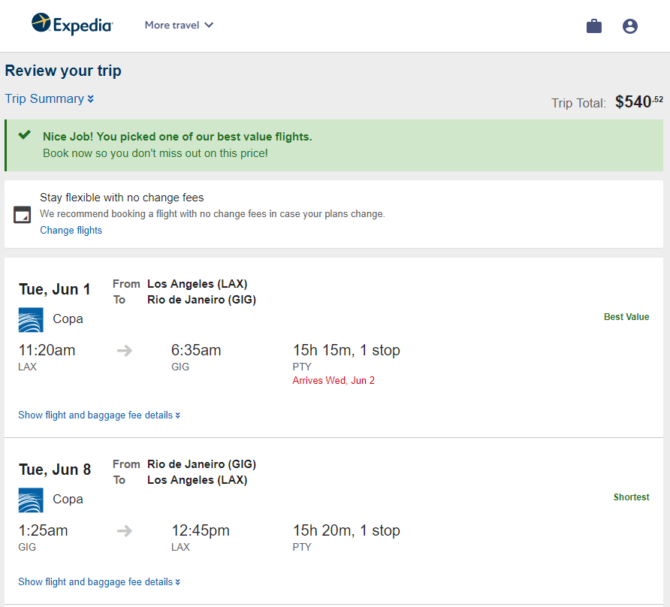
Task: Click the Best Value label
Action: click(626, 317)
